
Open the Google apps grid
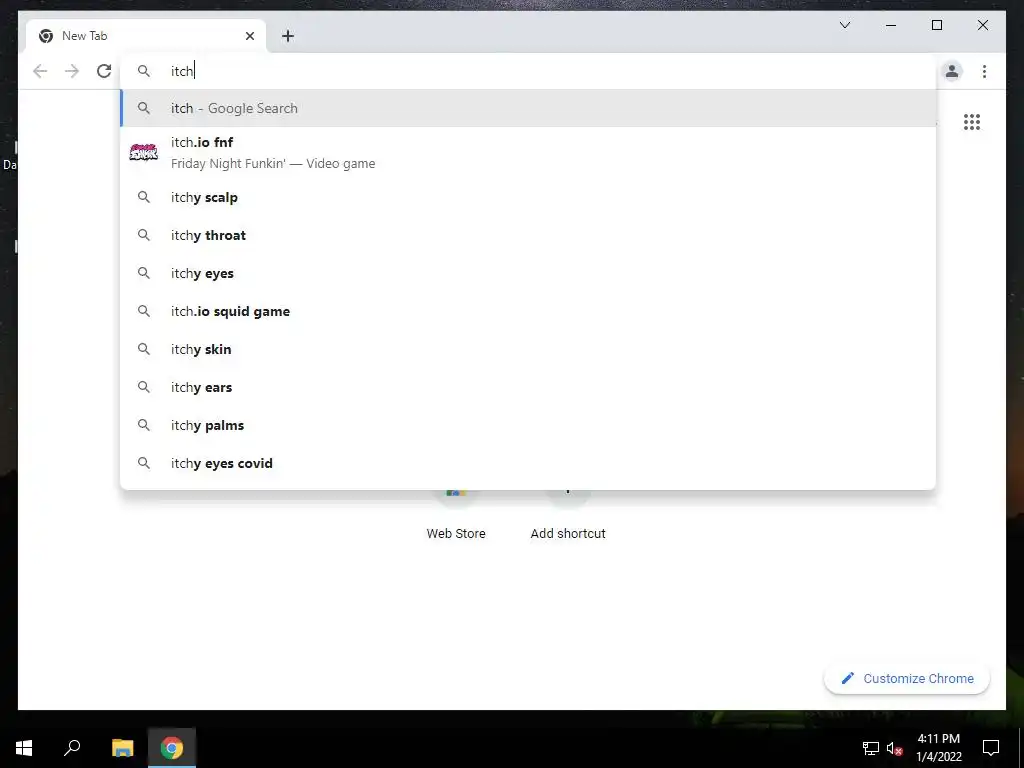click(972, 122)
